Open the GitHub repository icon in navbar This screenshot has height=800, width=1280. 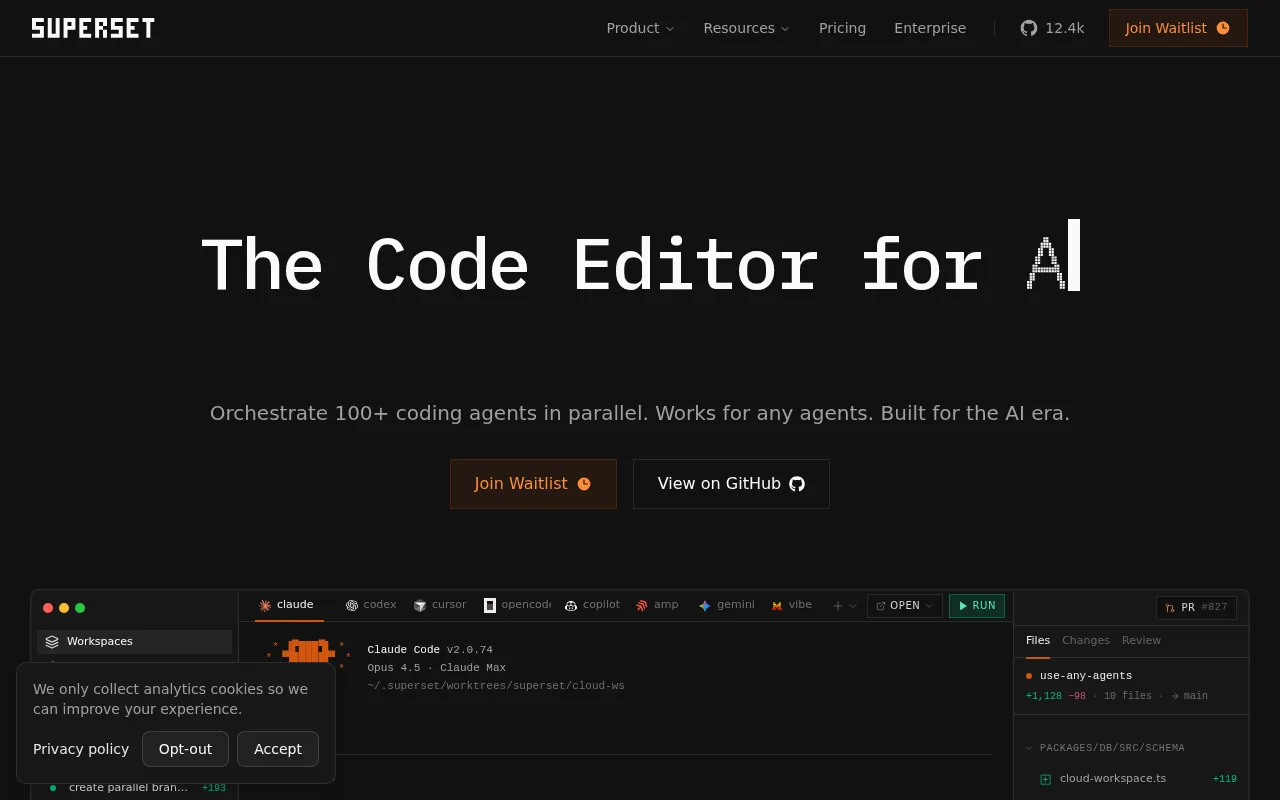1029,28
